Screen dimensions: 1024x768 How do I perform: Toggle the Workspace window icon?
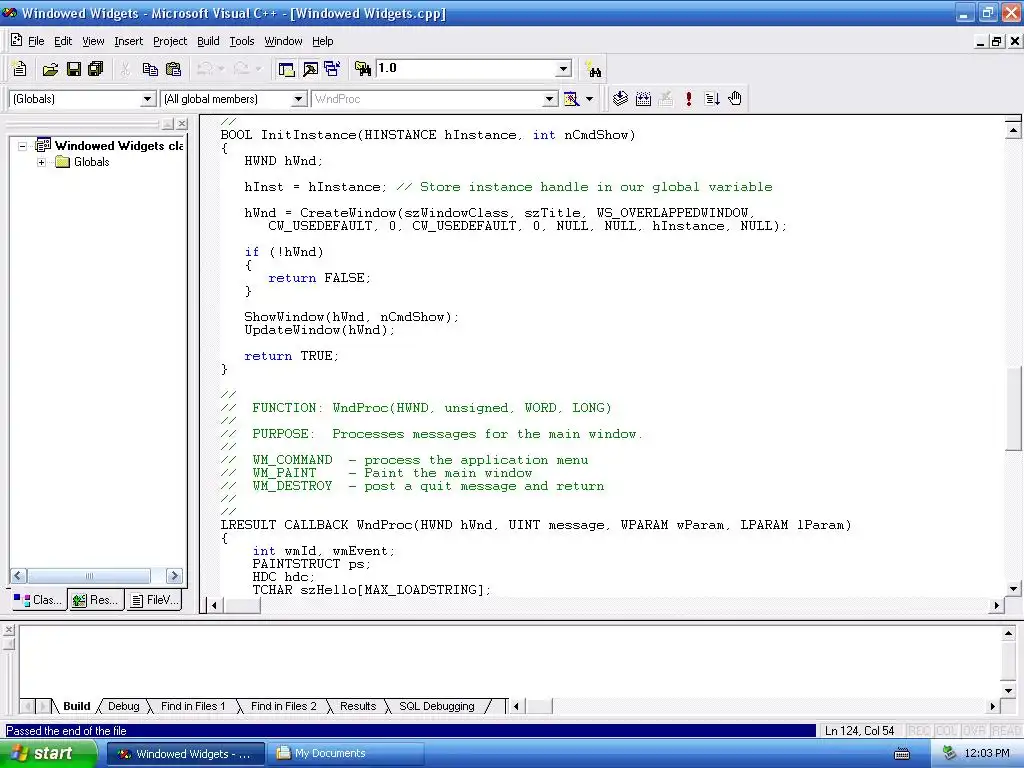click(x=286, y=69)
